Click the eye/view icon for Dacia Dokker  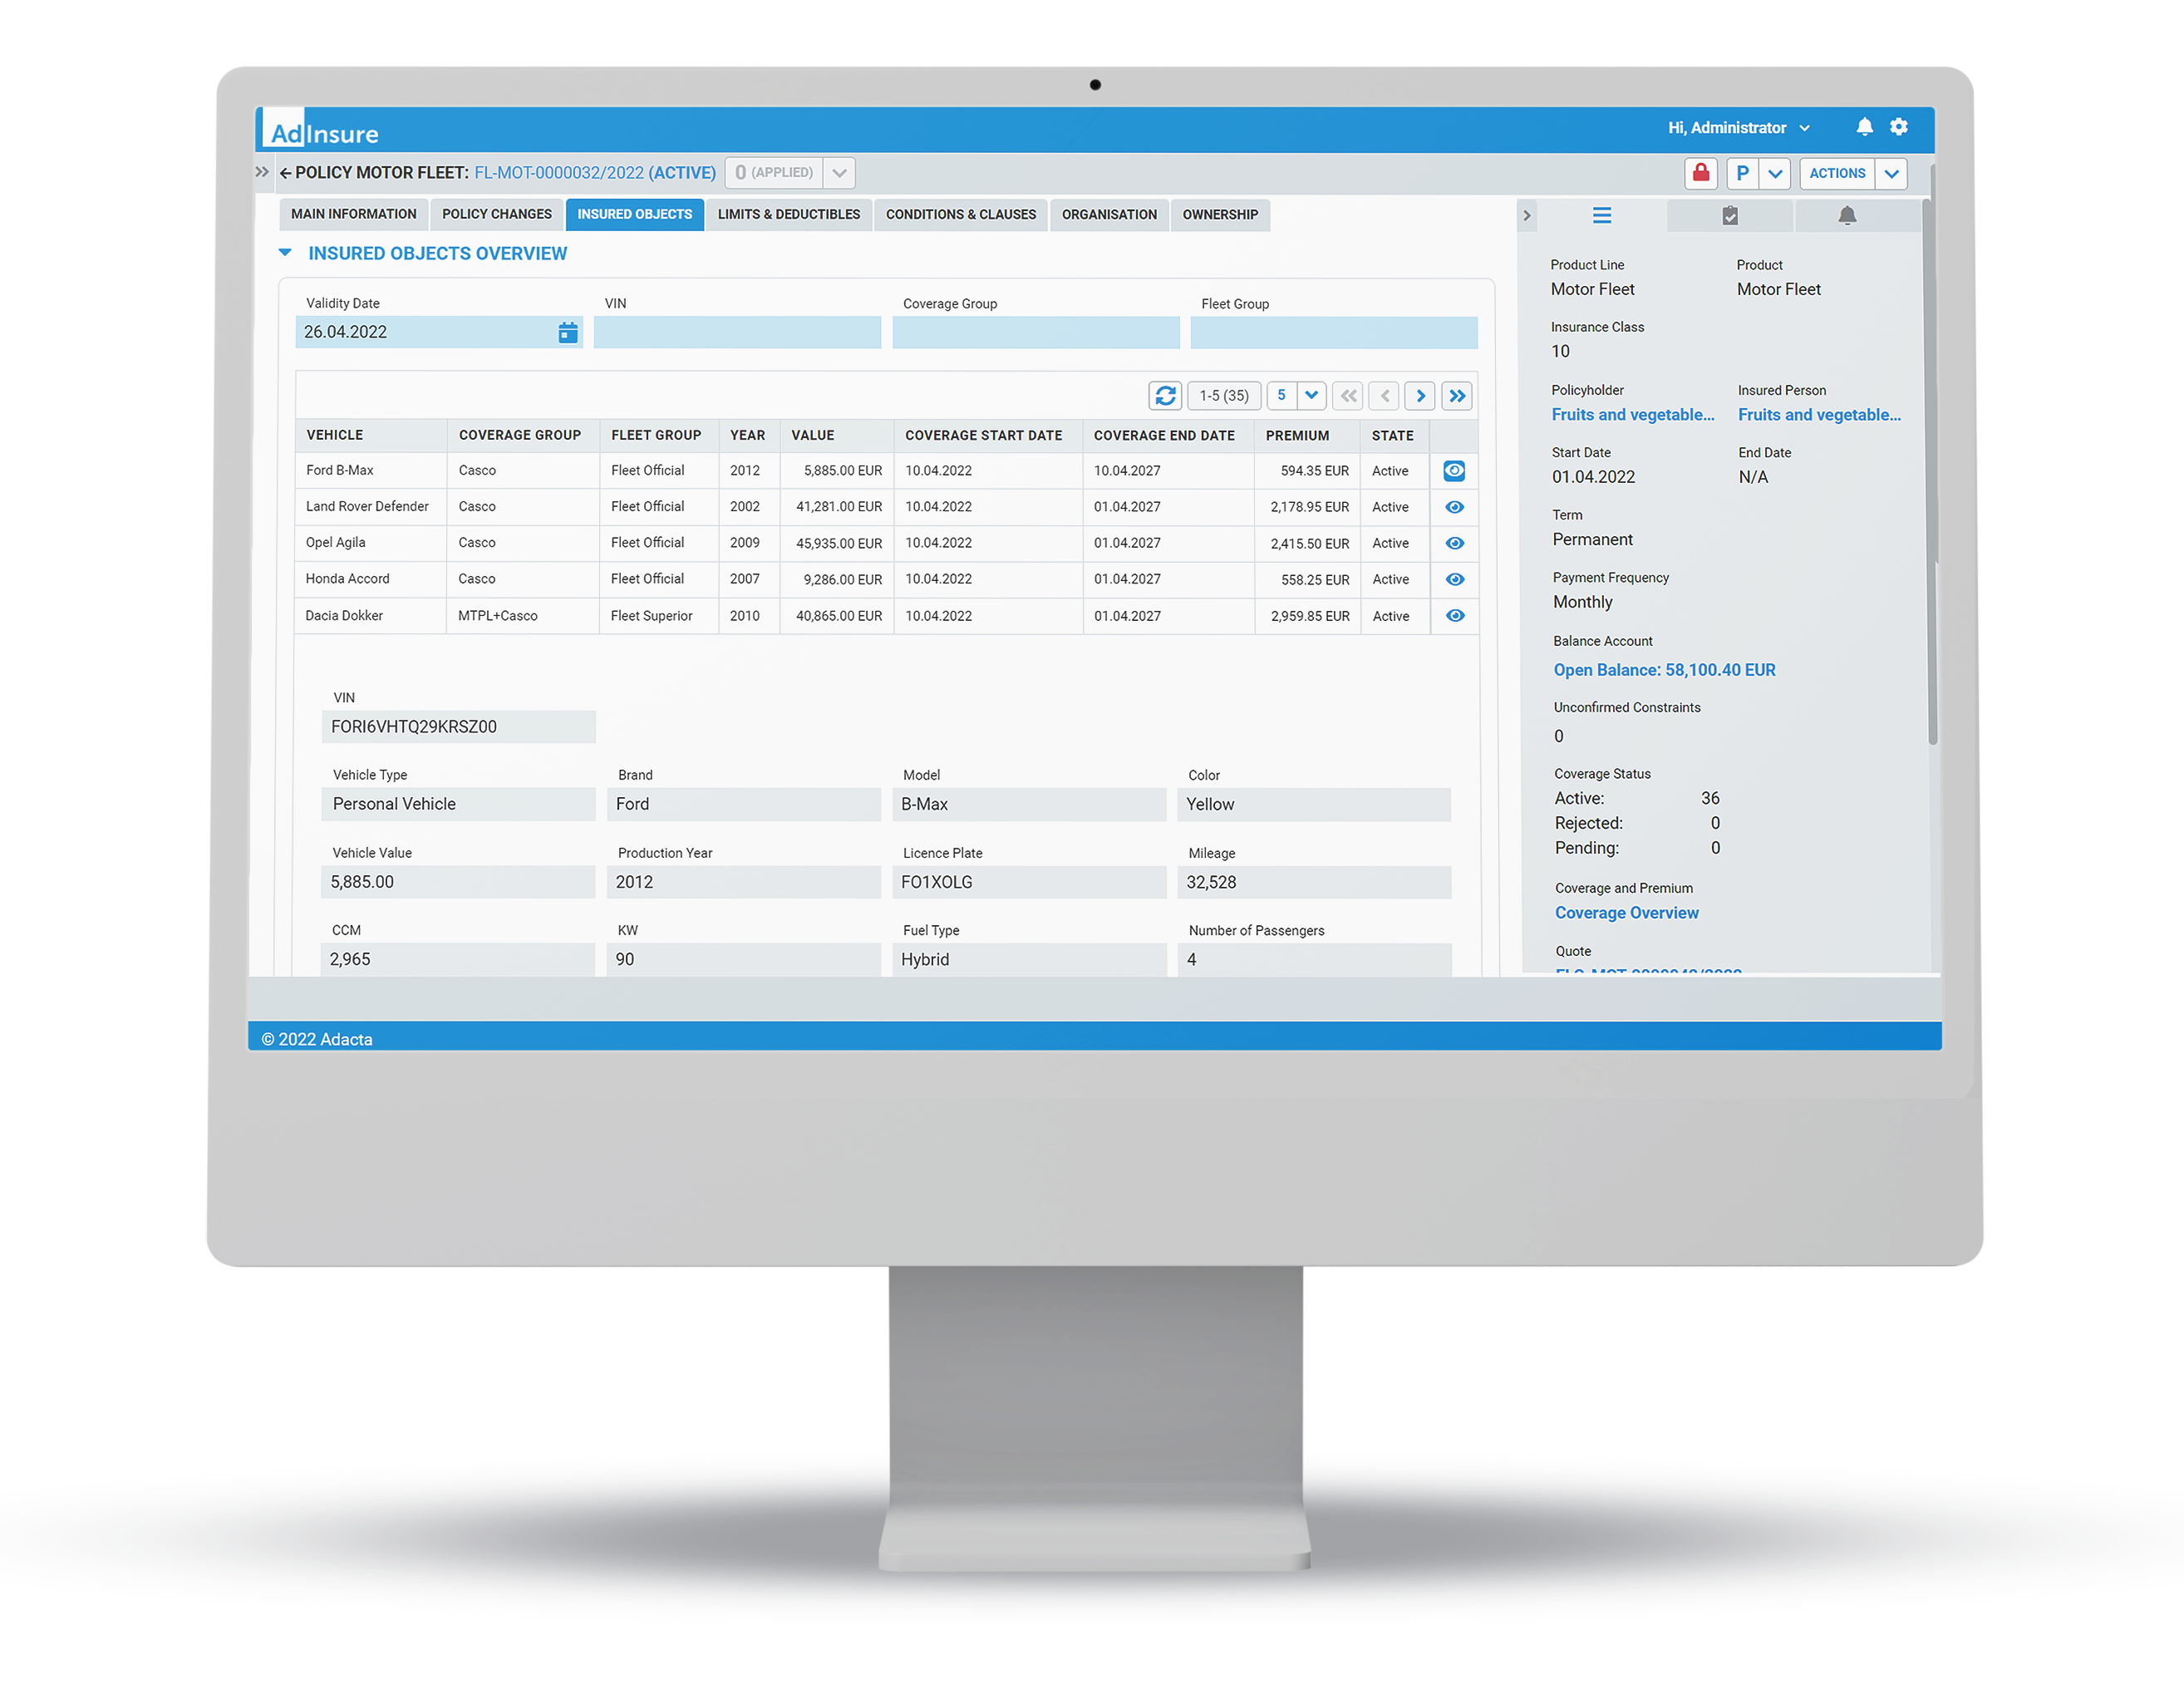(x=1452, y=613)
